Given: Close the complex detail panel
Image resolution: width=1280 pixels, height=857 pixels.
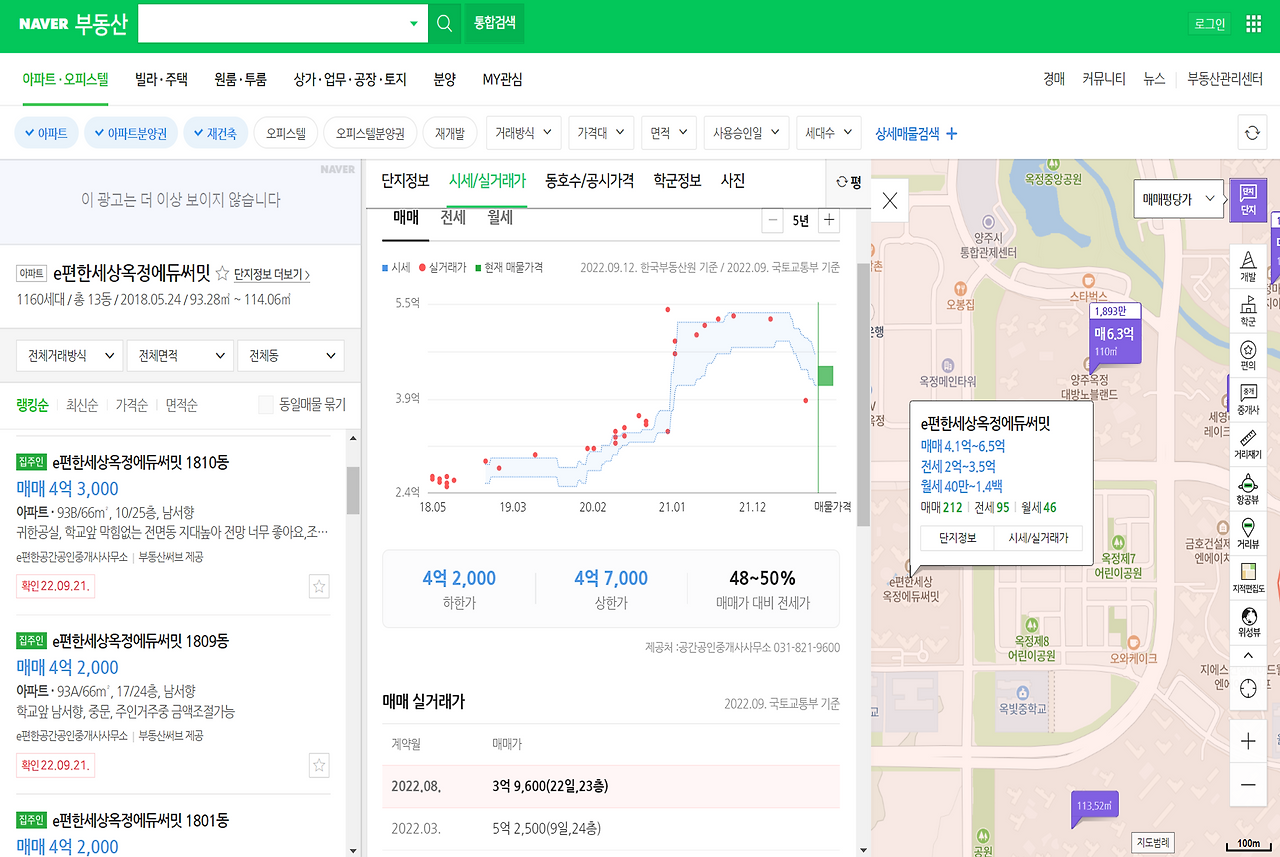Looking at the screenshot, I should (x=890, y=200).
